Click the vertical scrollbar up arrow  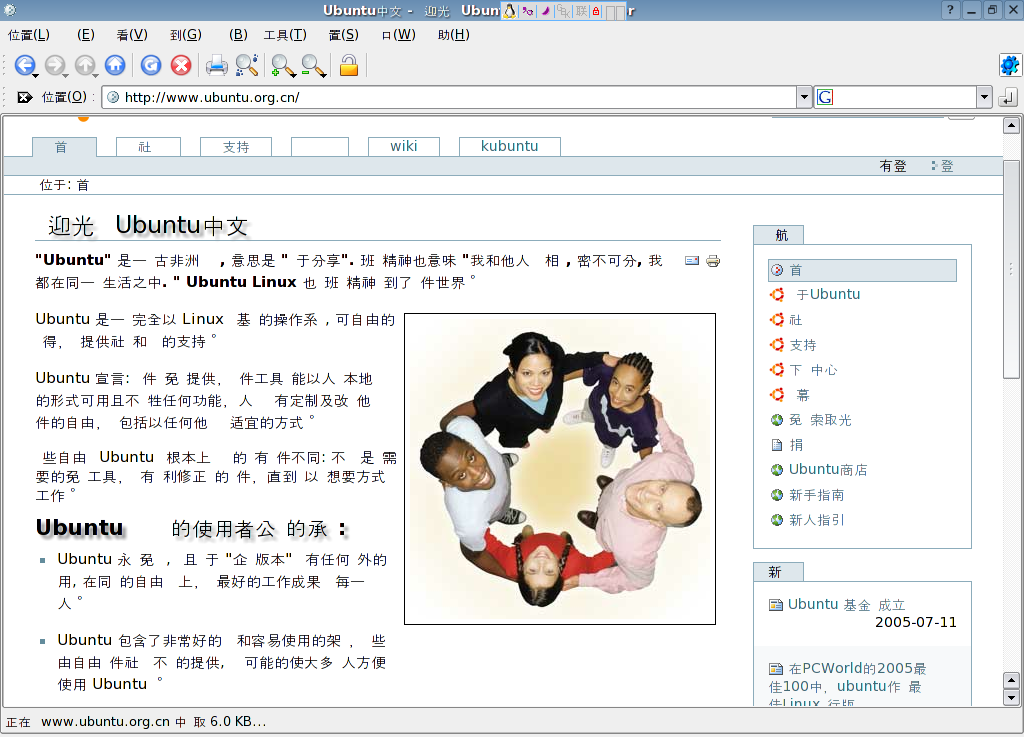point(1011,125)
